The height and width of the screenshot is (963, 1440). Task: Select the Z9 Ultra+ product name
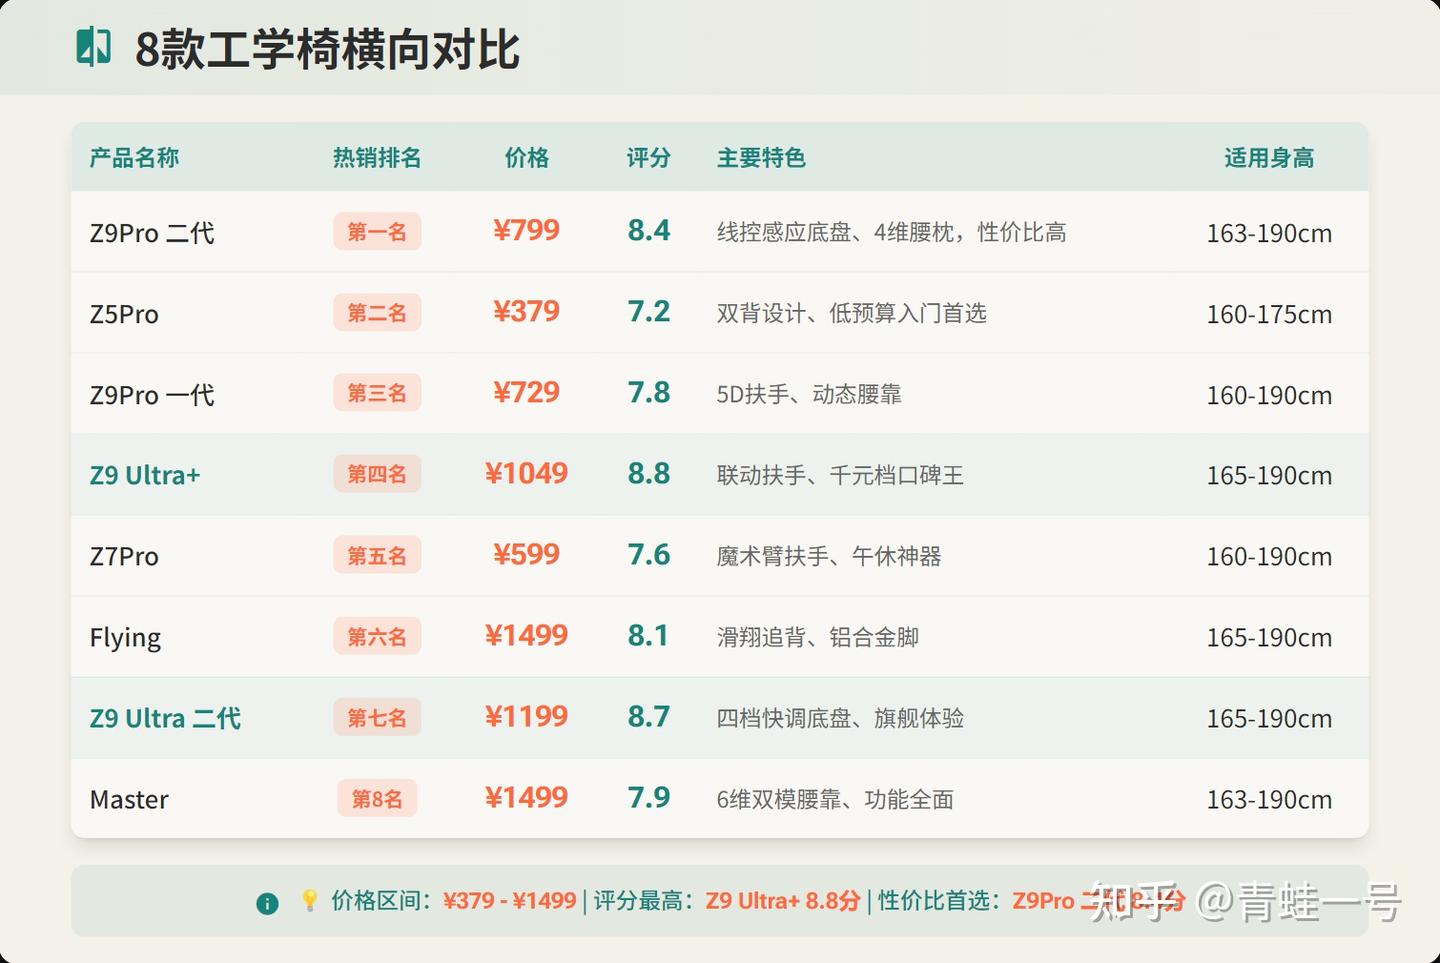(145, 475)
